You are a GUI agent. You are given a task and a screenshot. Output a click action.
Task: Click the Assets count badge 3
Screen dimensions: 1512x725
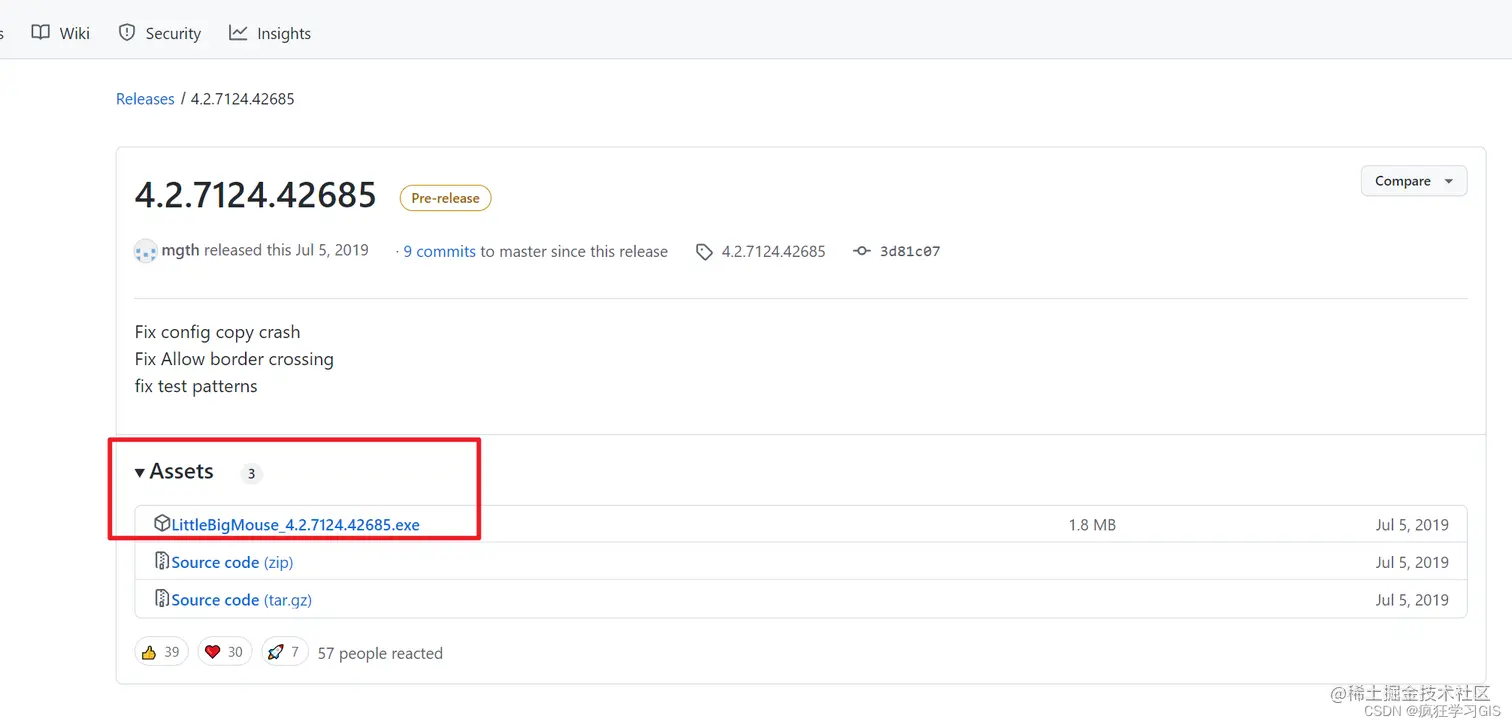[252, 474]
